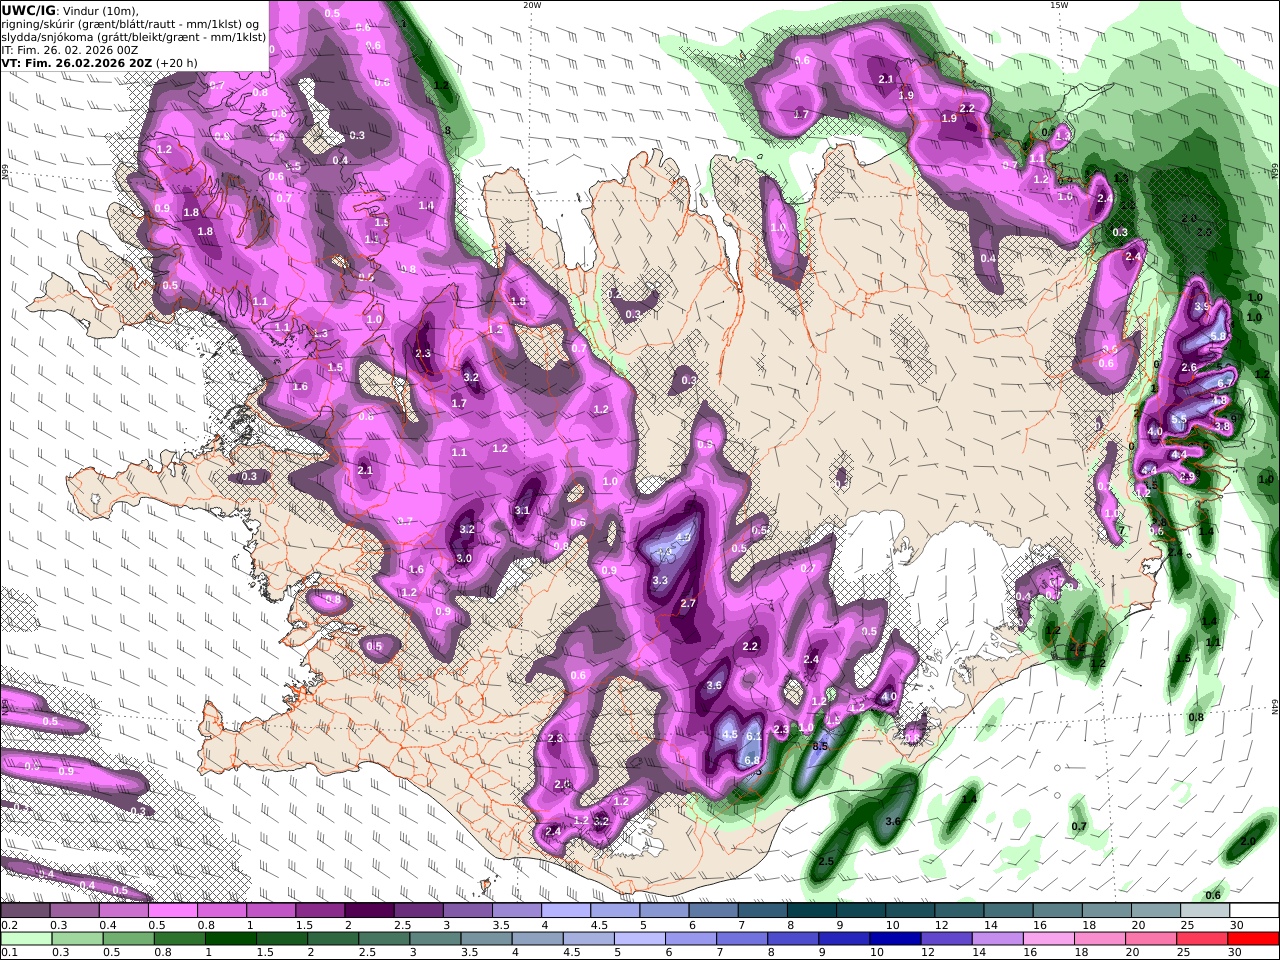Click the 8.5 precipitation value on the map
The width and height of the screenshot is (1280, 960).
coord(821,746)
